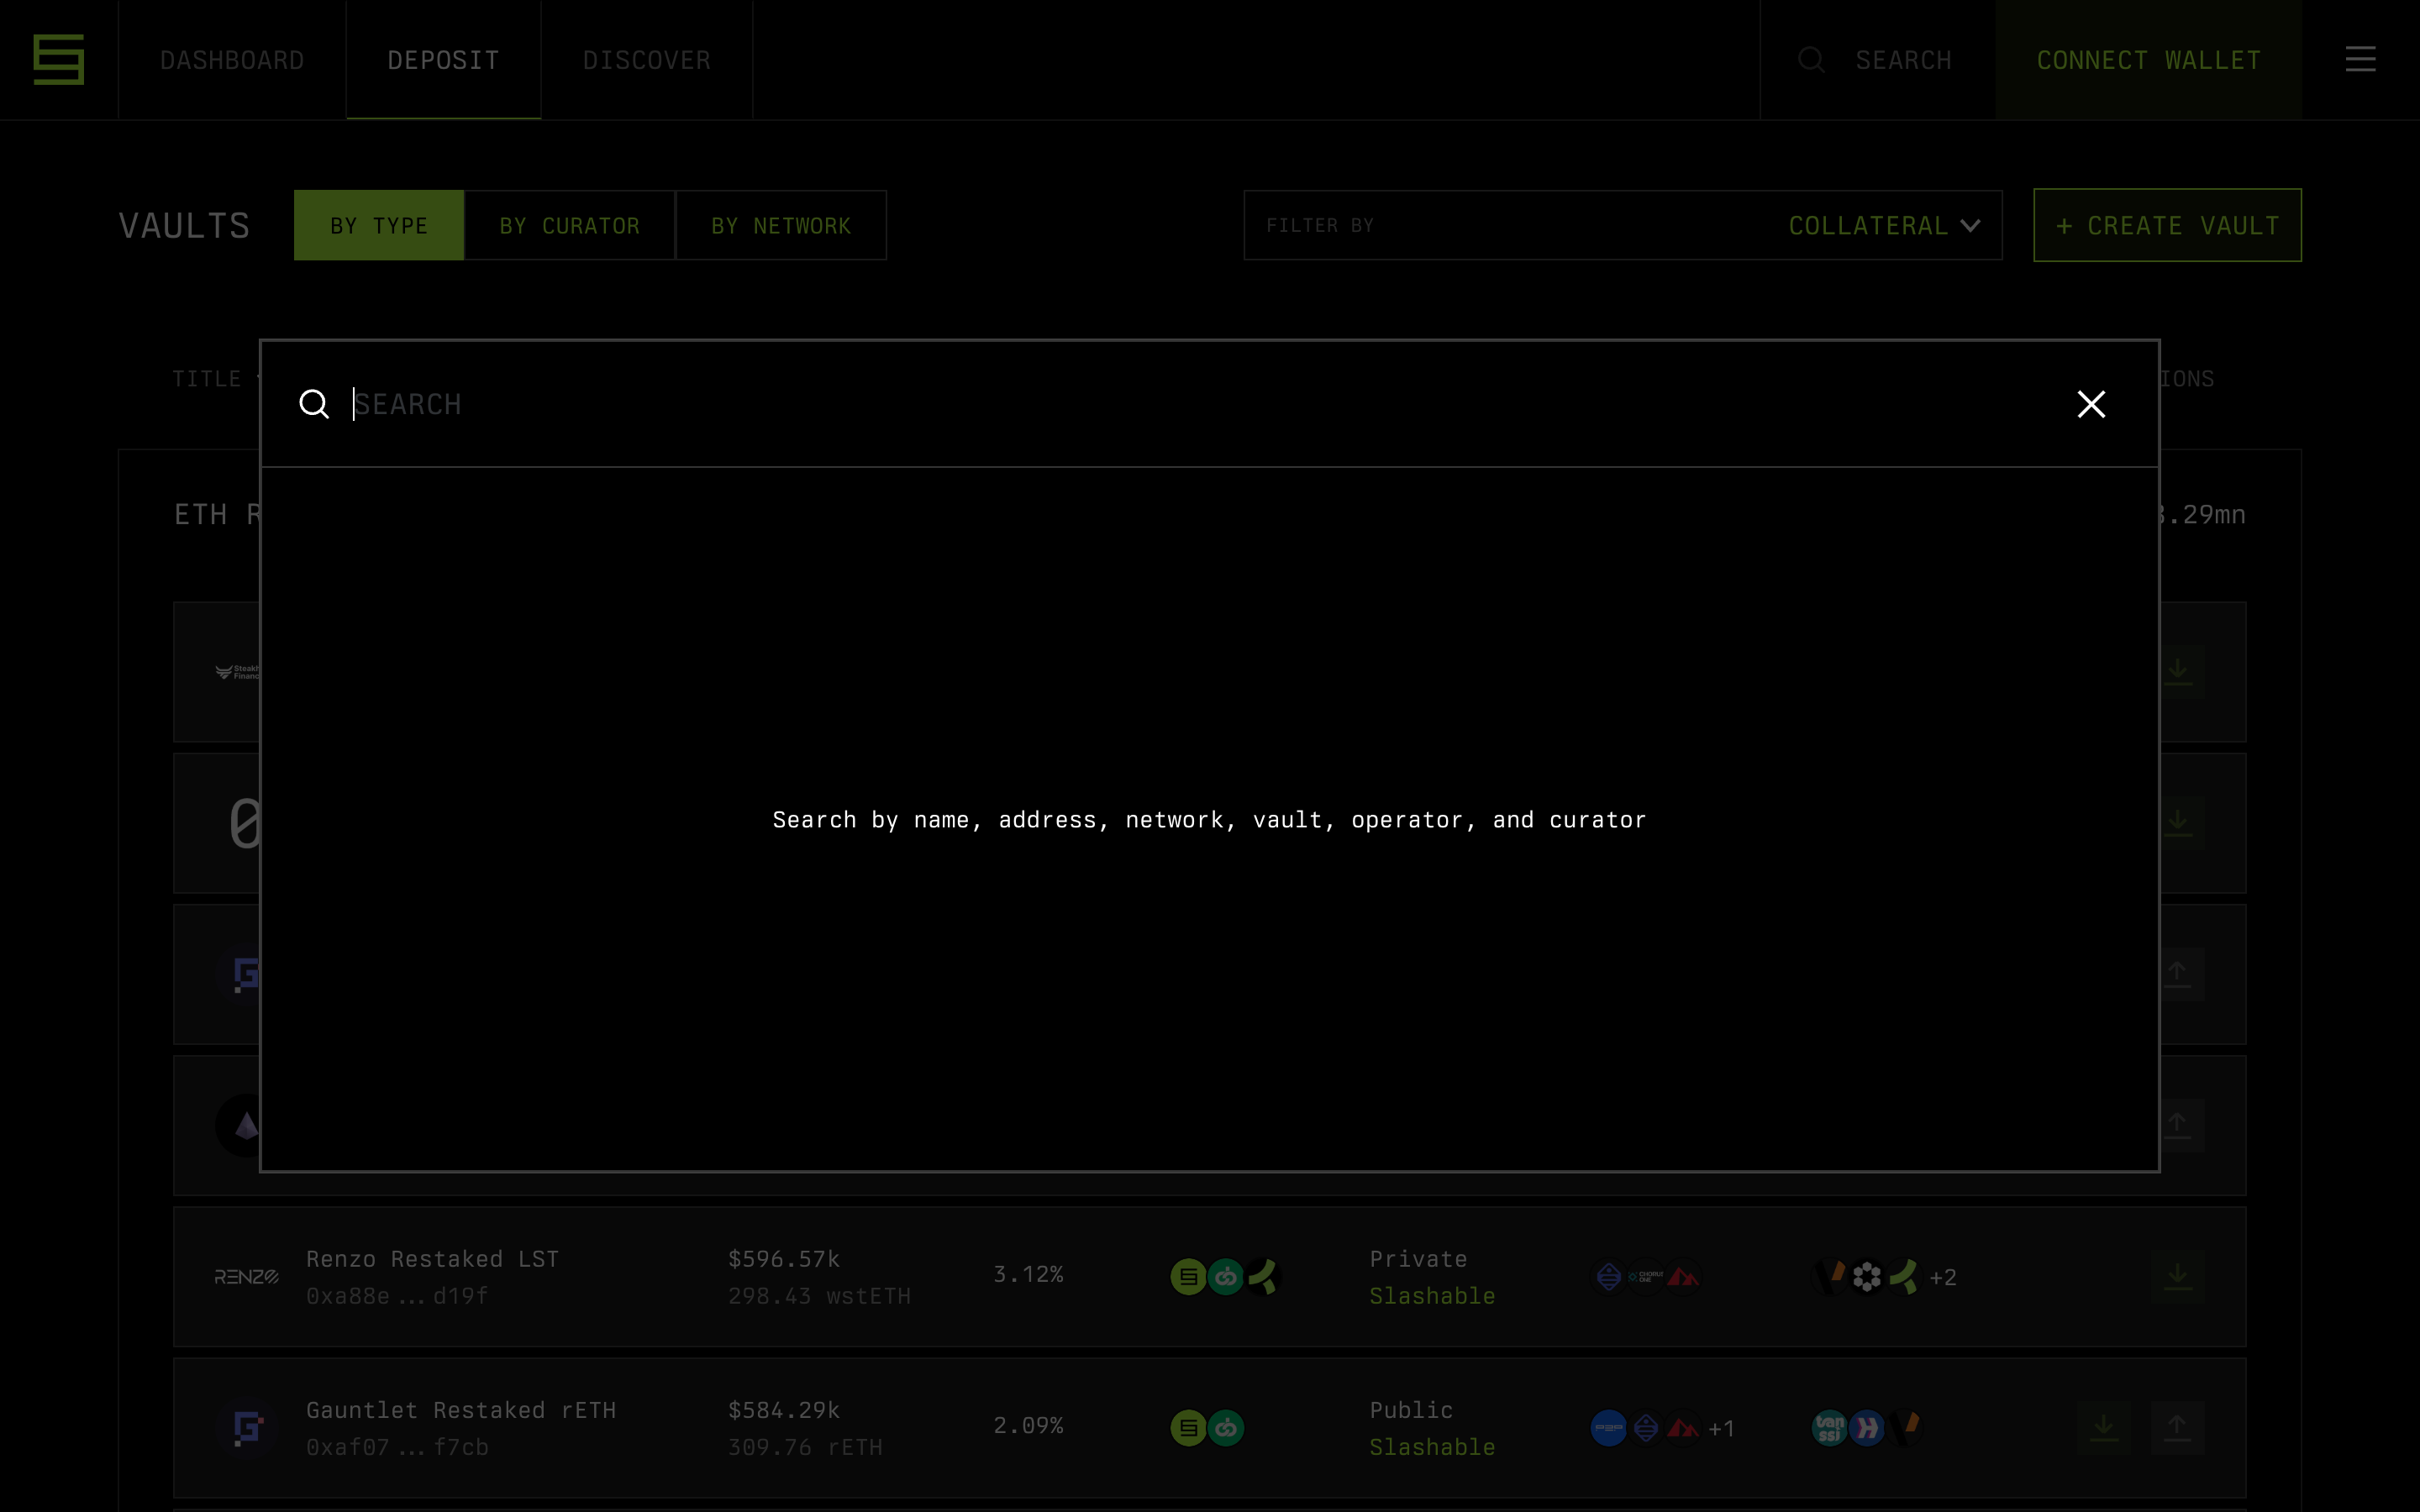Click Slashable label in Gauntlet rETH row
The height and width of the screenshot is (1512, 2420).
tap(1432, 1447)
